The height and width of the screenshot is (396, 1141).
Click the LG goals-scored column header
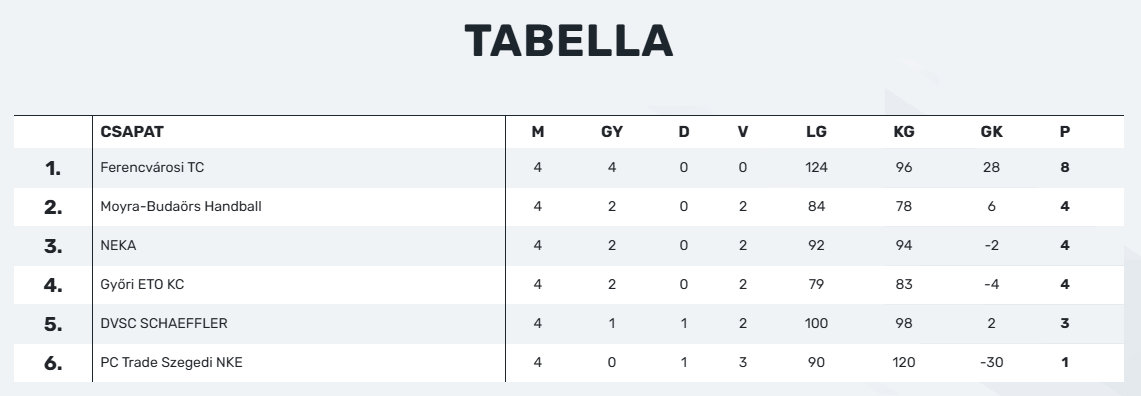(x=816, y=132)
